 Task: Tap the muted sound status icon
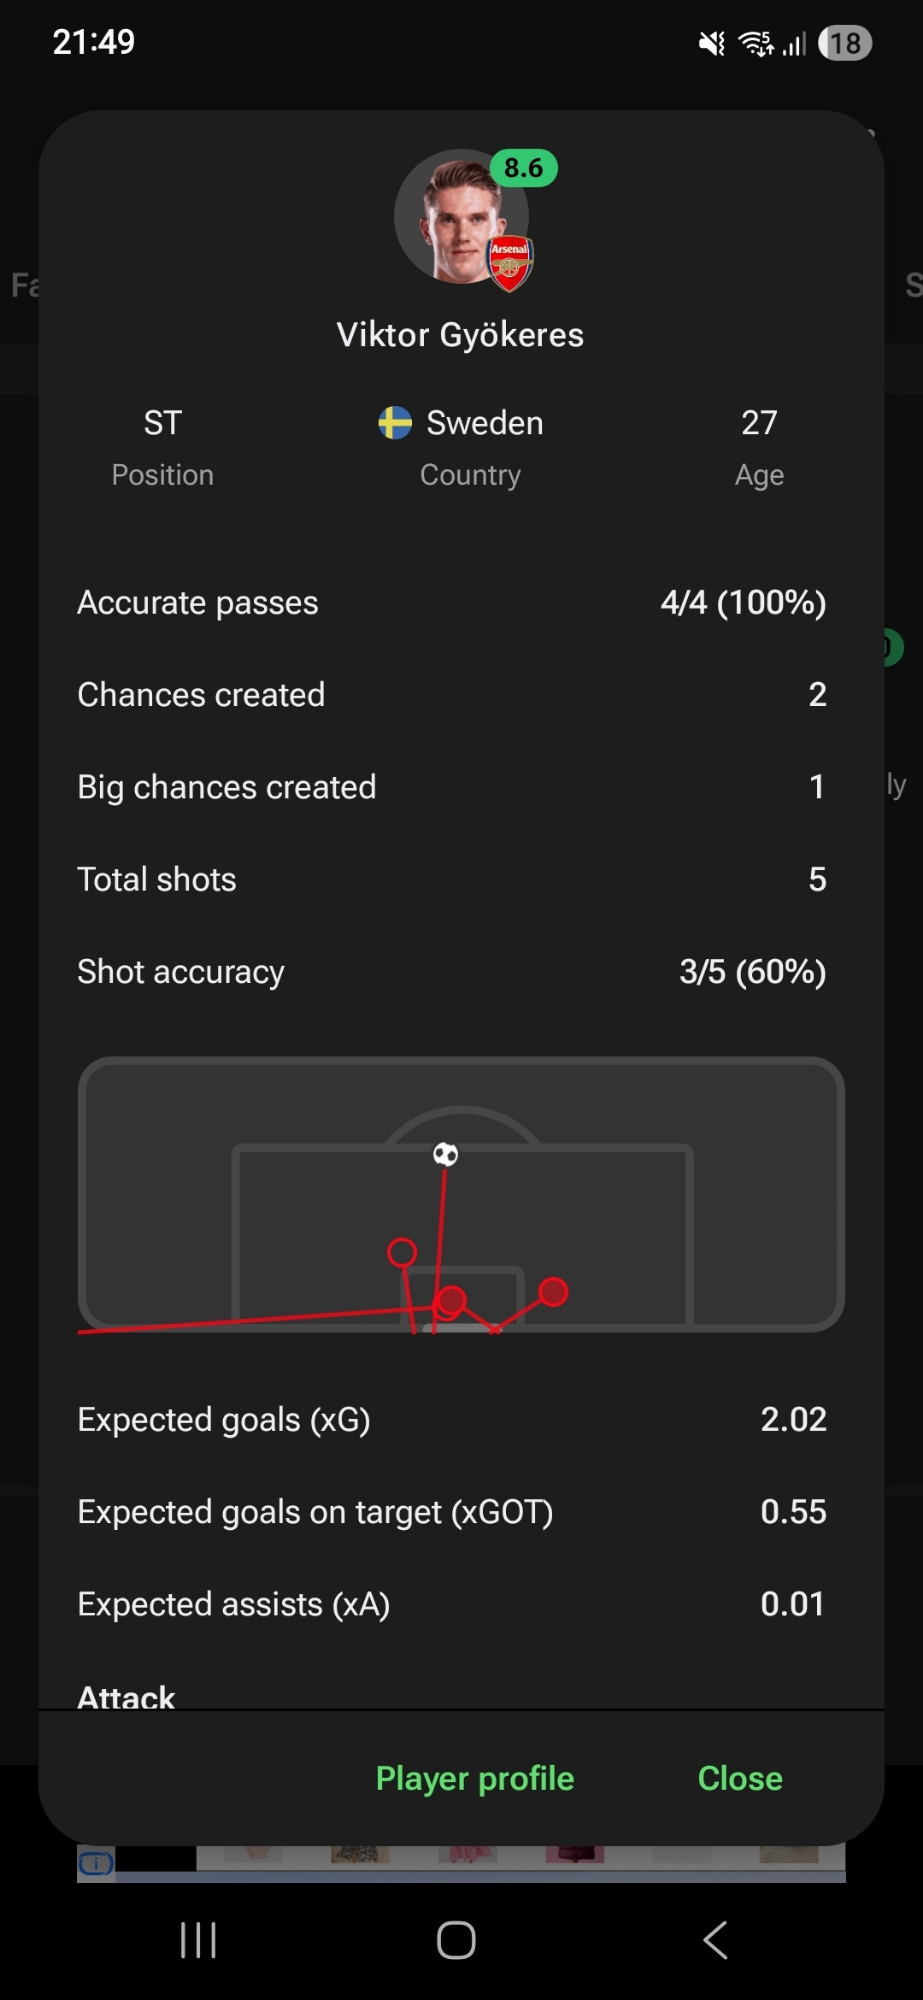(712, 43)
